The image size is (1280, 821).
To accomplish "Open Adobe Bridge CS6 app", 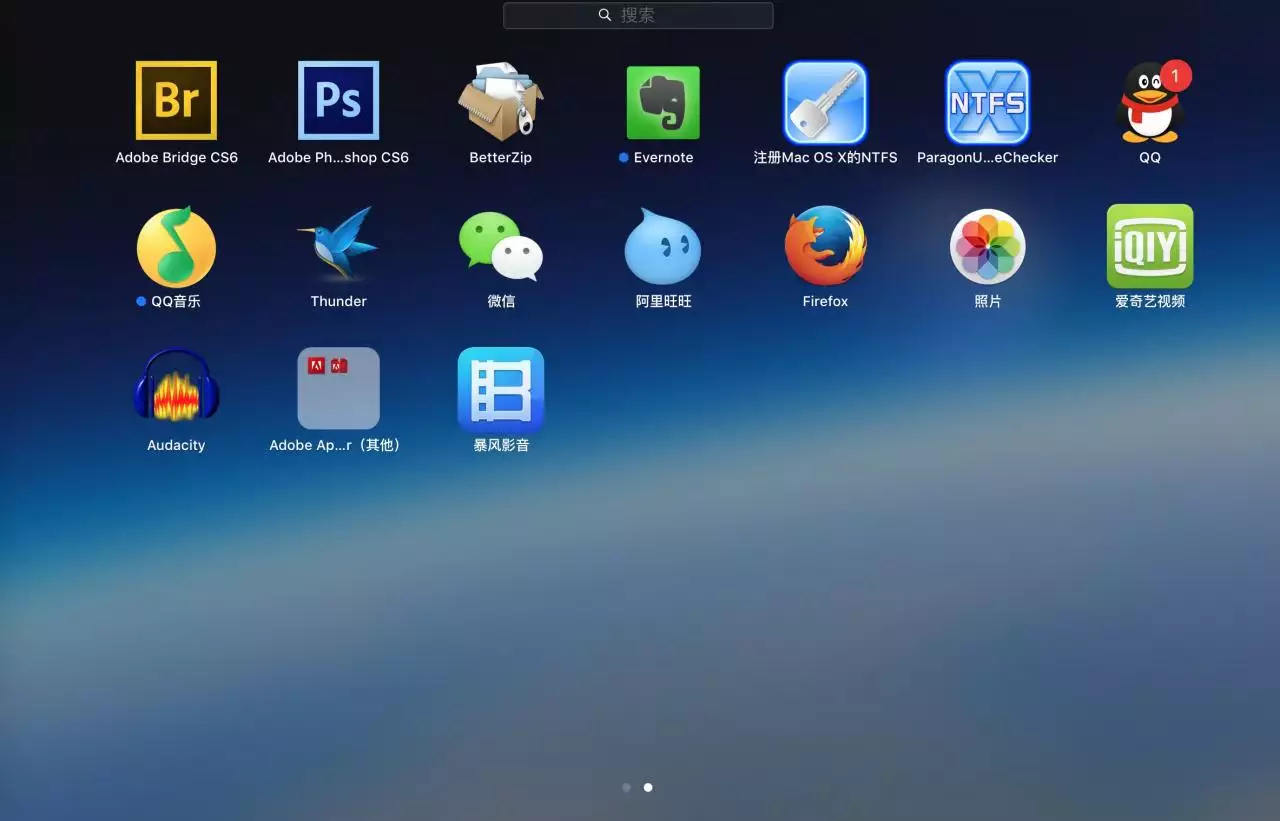I will tap(176, 100).
